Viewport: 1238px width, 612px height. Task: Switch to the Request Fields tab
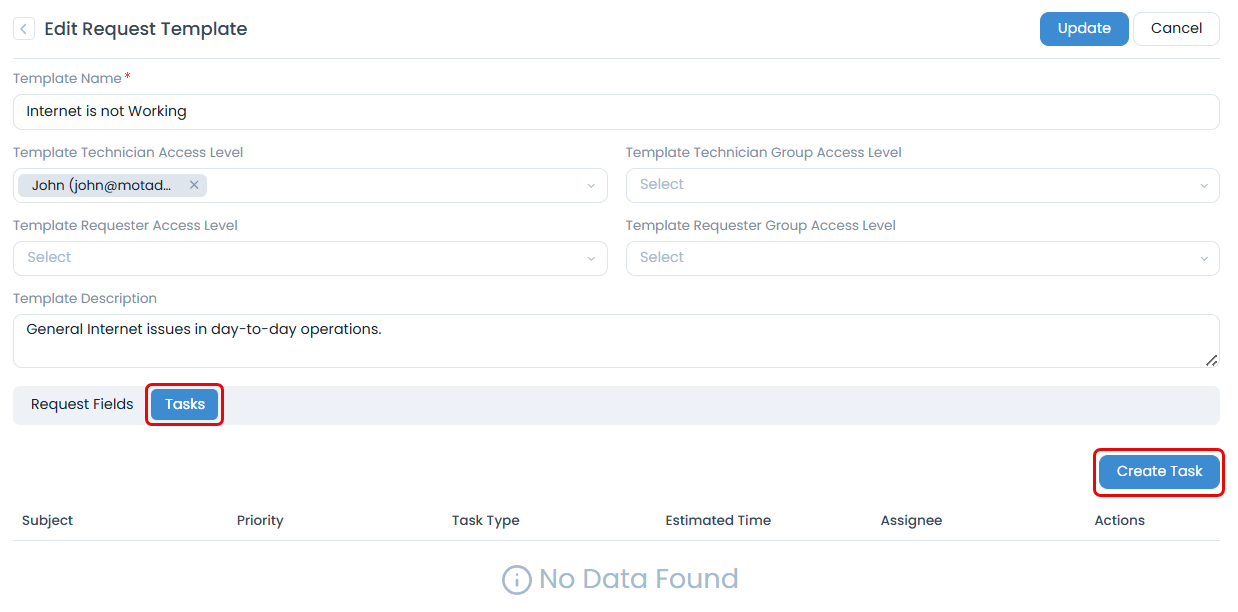pyautogui.click(x=81, y=404)
